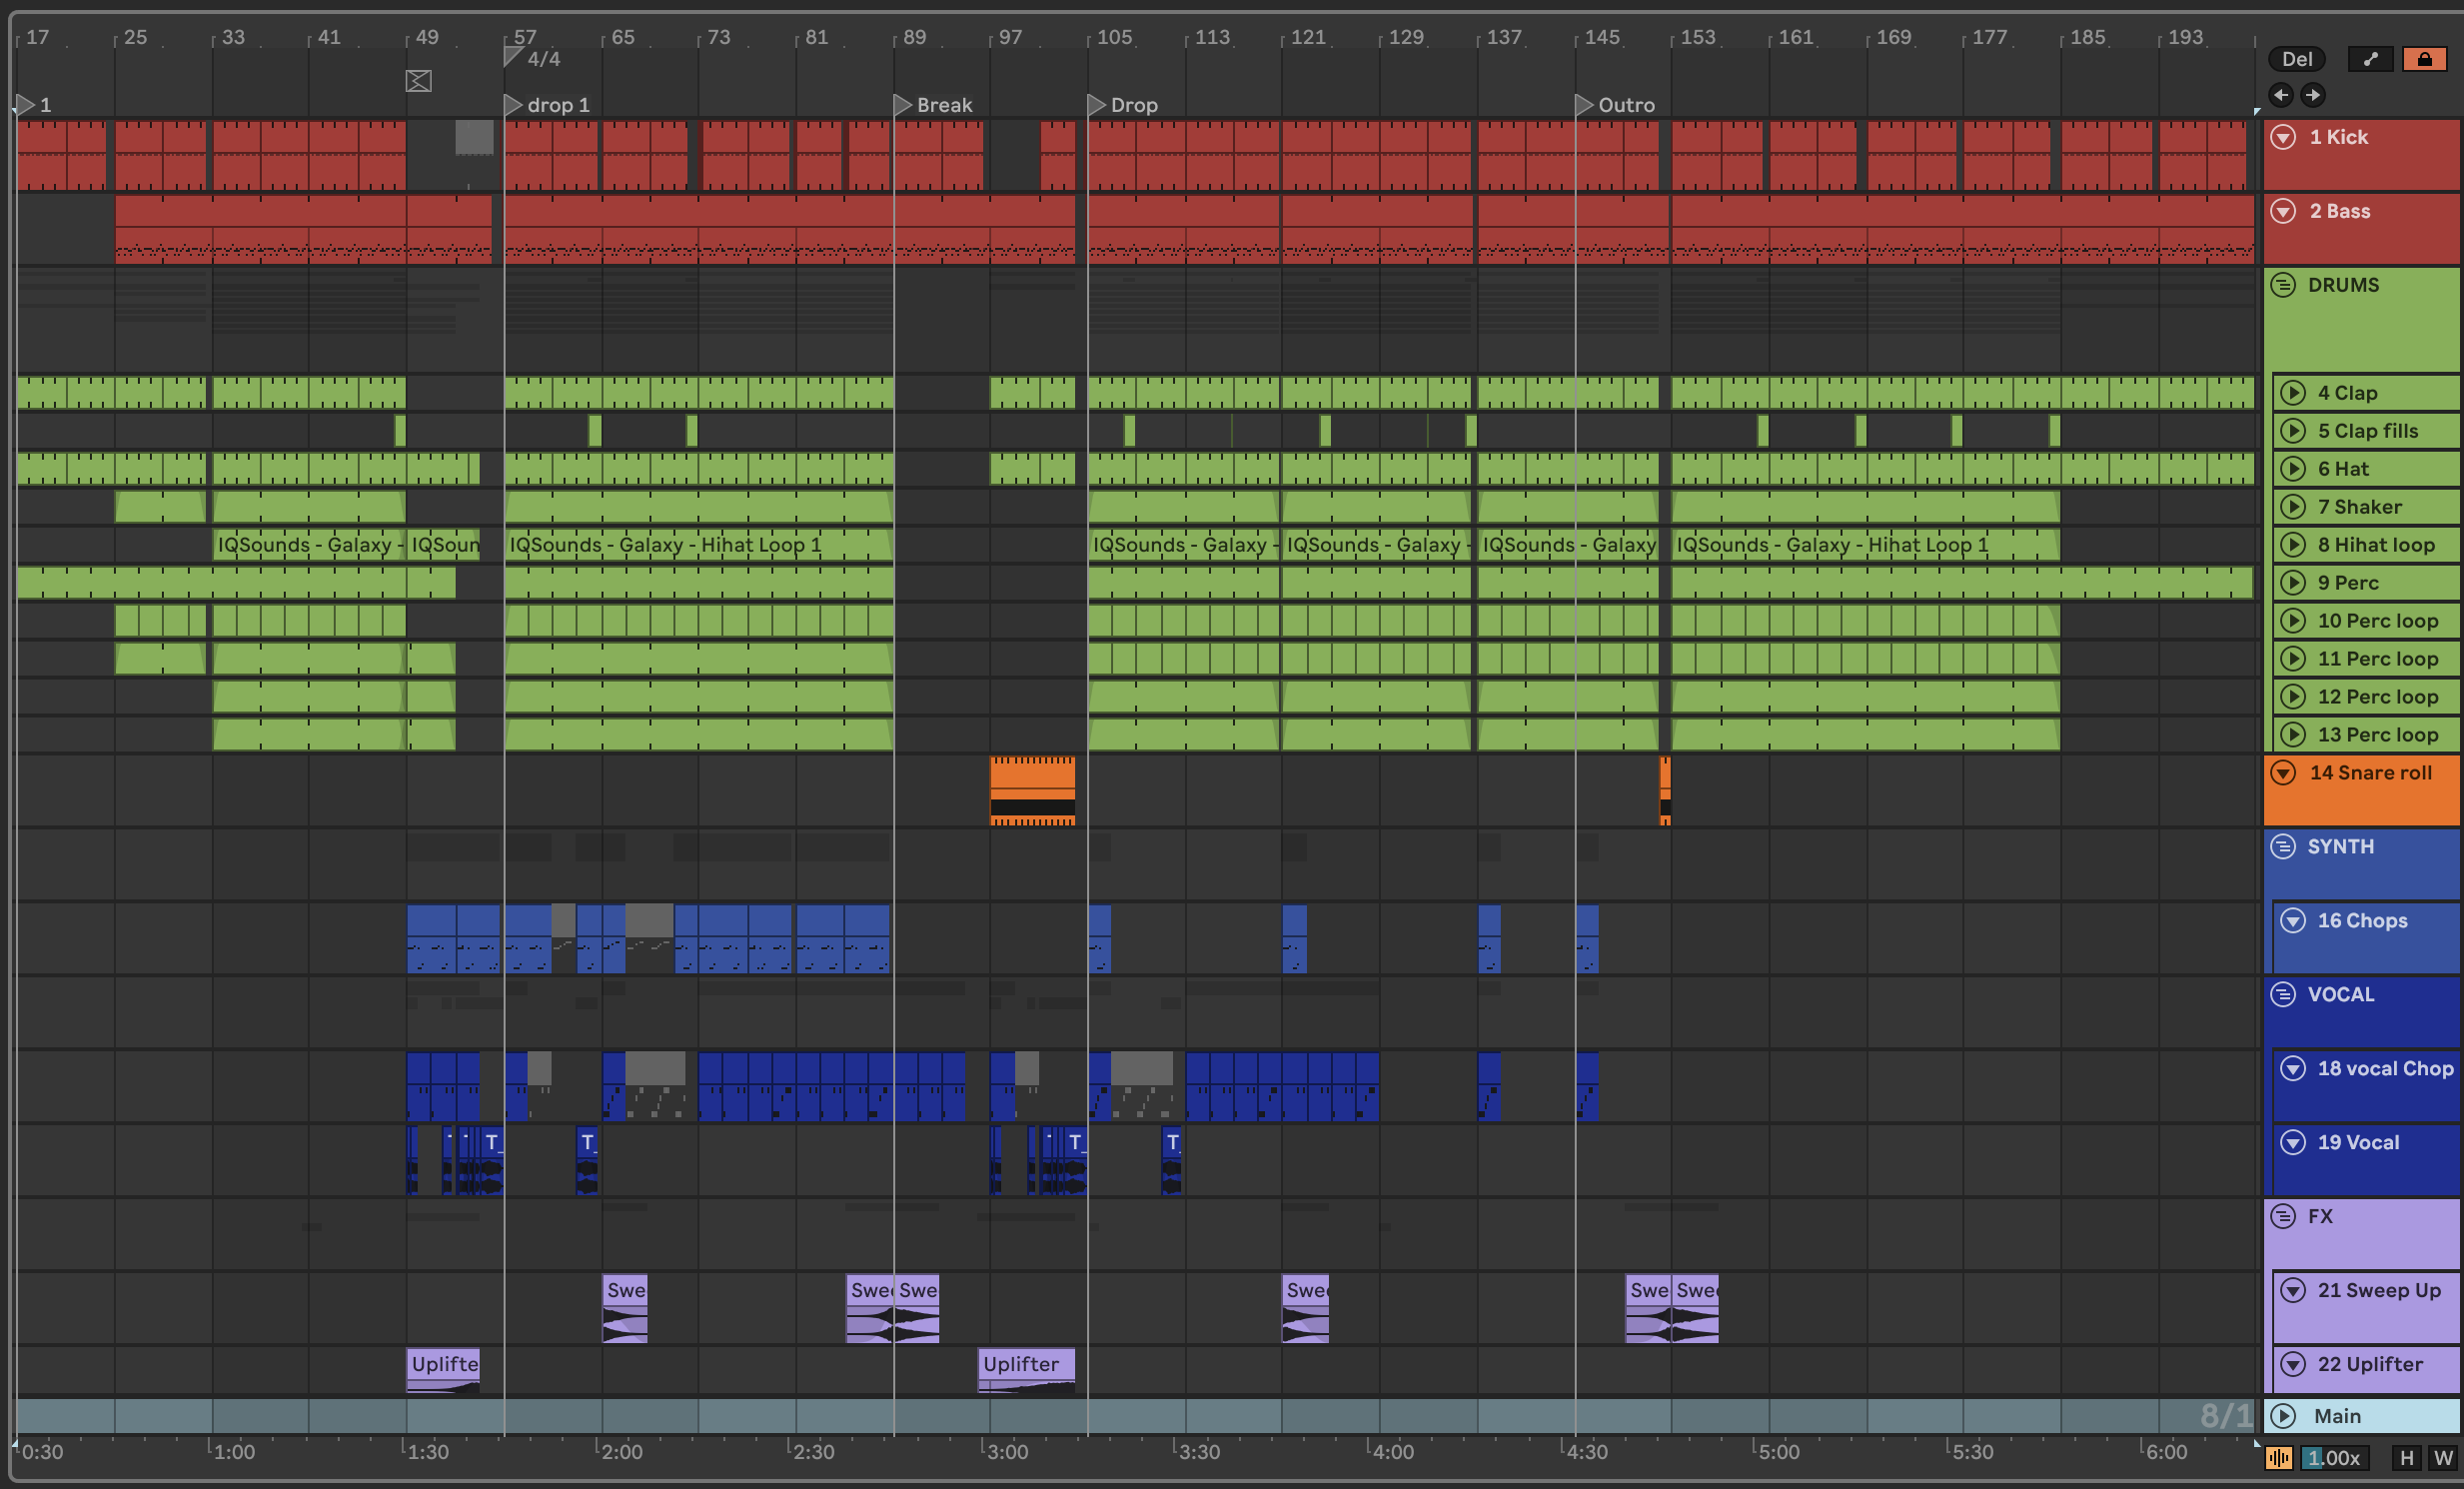
Task: Jump to the previous locator
Action: [x=2281, y=95]
